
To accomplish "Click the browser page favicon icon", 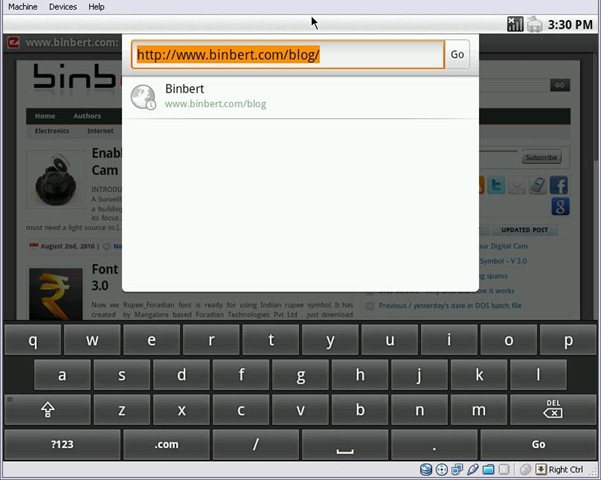I will pos(13,42).
